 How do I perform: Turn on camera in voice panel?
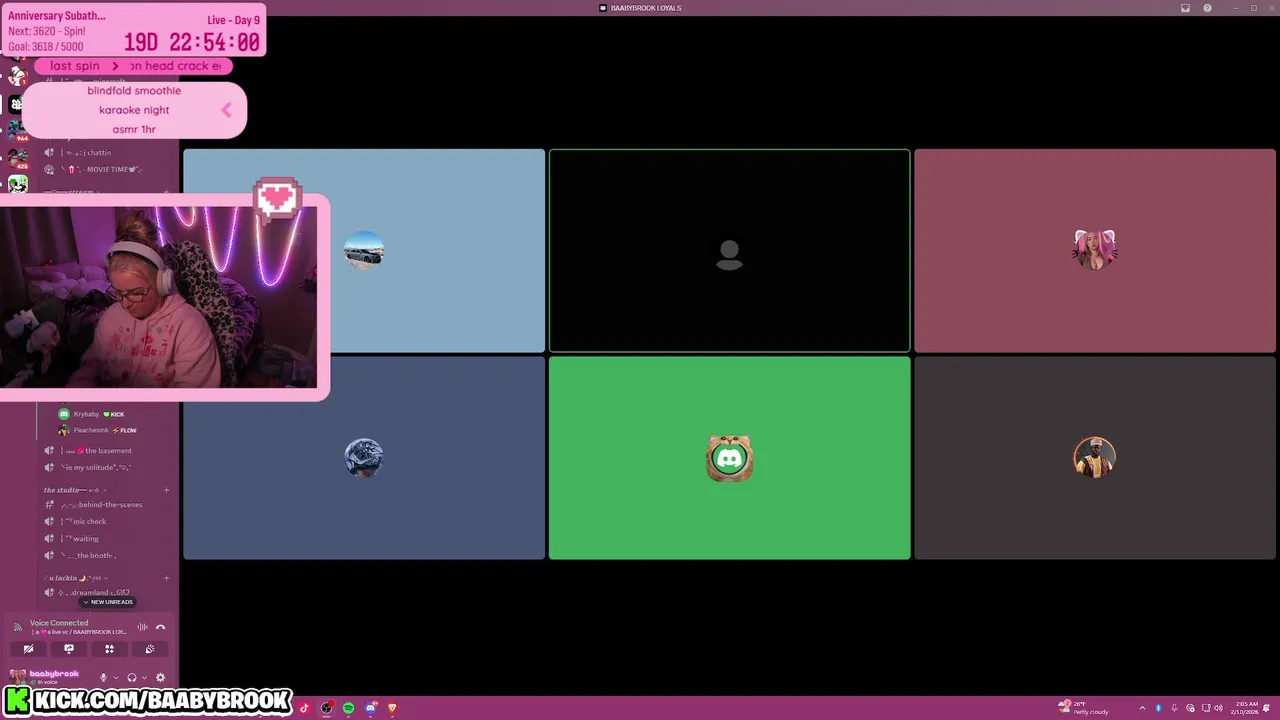pyautogui.click(x=28, y=649)
